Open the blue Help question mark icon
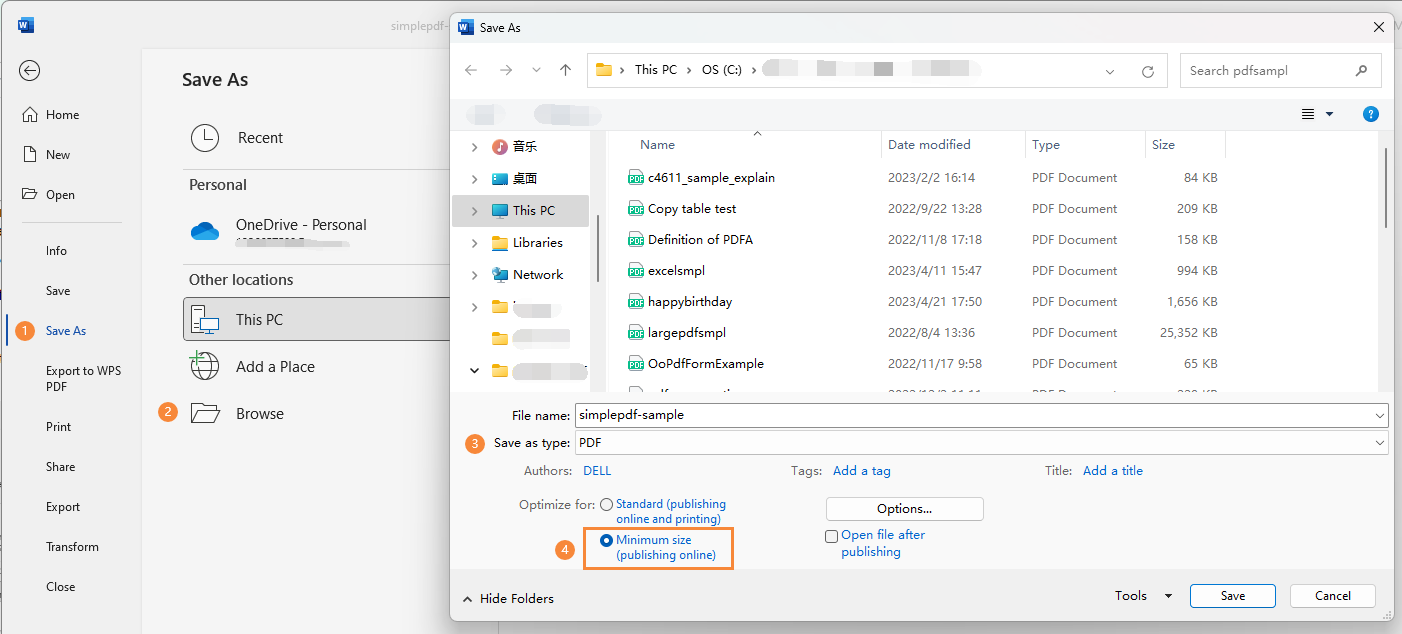1402x634 pixels. [1370, 113]
